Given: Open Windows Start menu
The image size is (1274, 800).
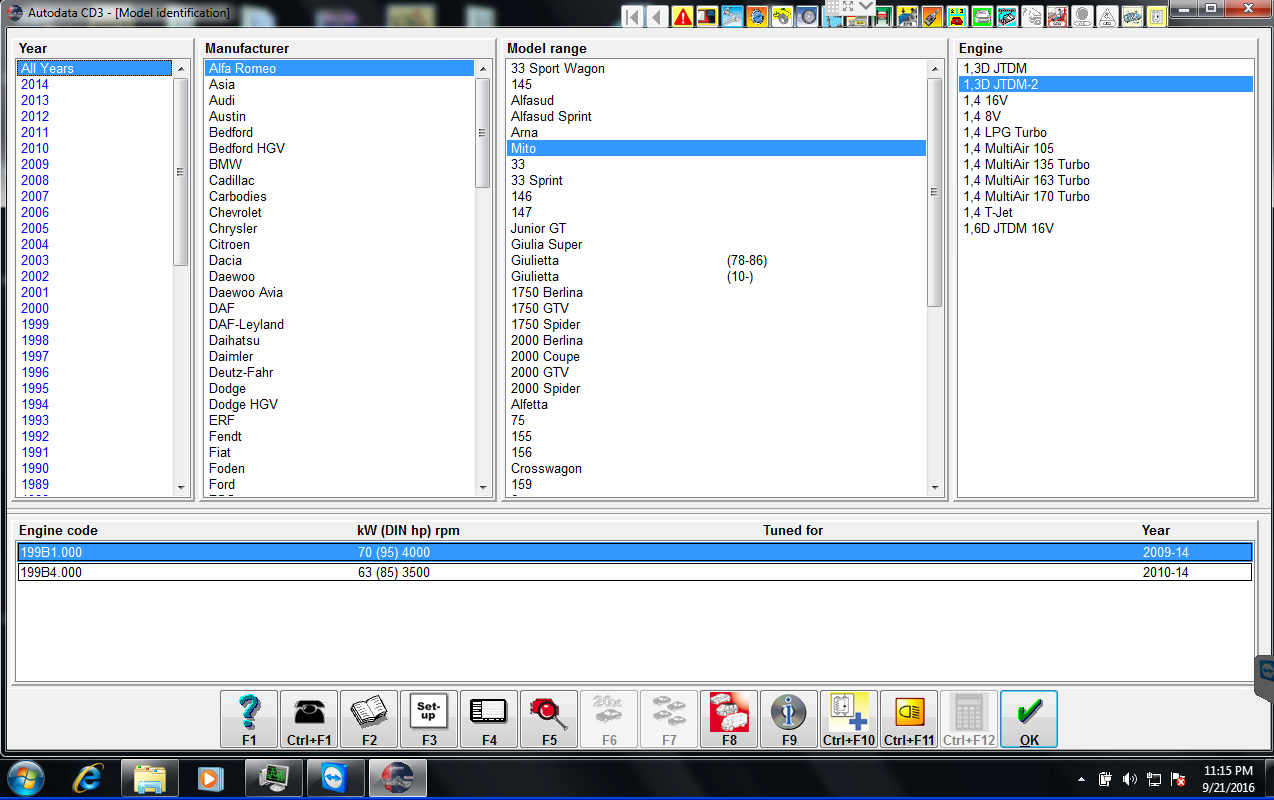Looking at the screenshot, I should [x=26, y=778].
